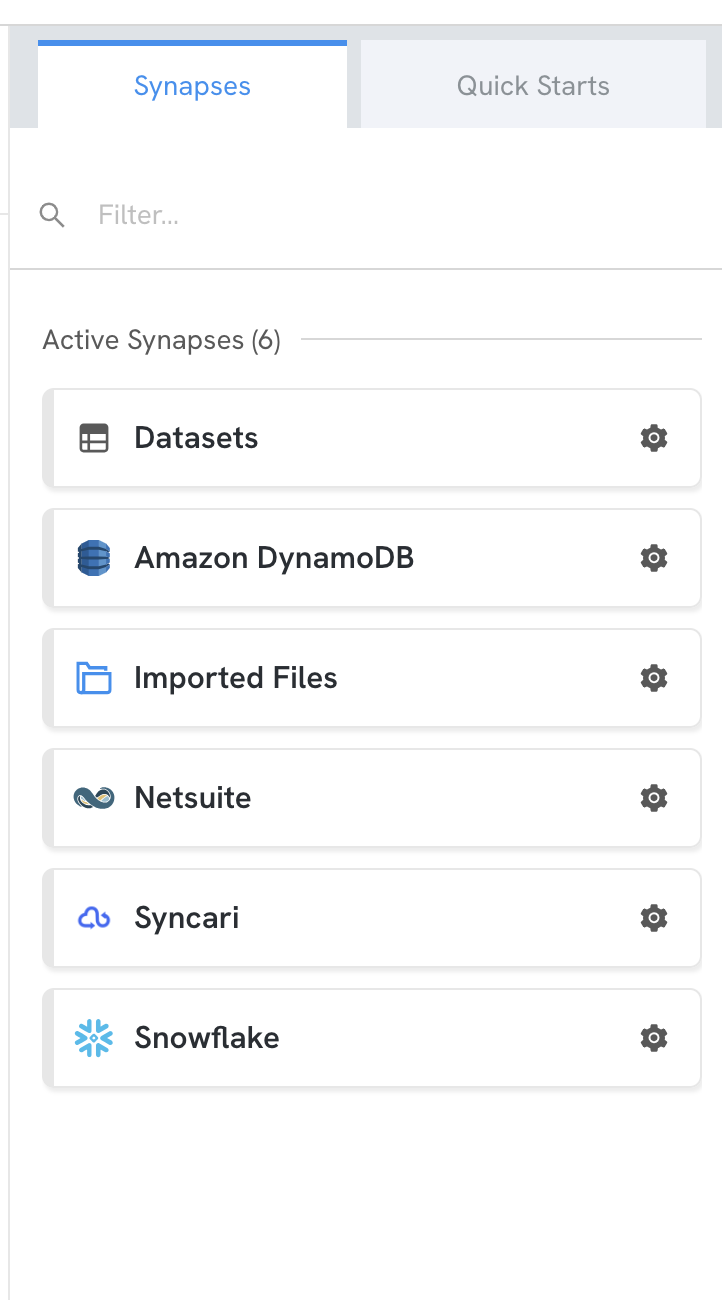Open settings gear for Netsuite
This screenshot has height=1300, width=722.
pyautogui.click(x=654, y=798)
